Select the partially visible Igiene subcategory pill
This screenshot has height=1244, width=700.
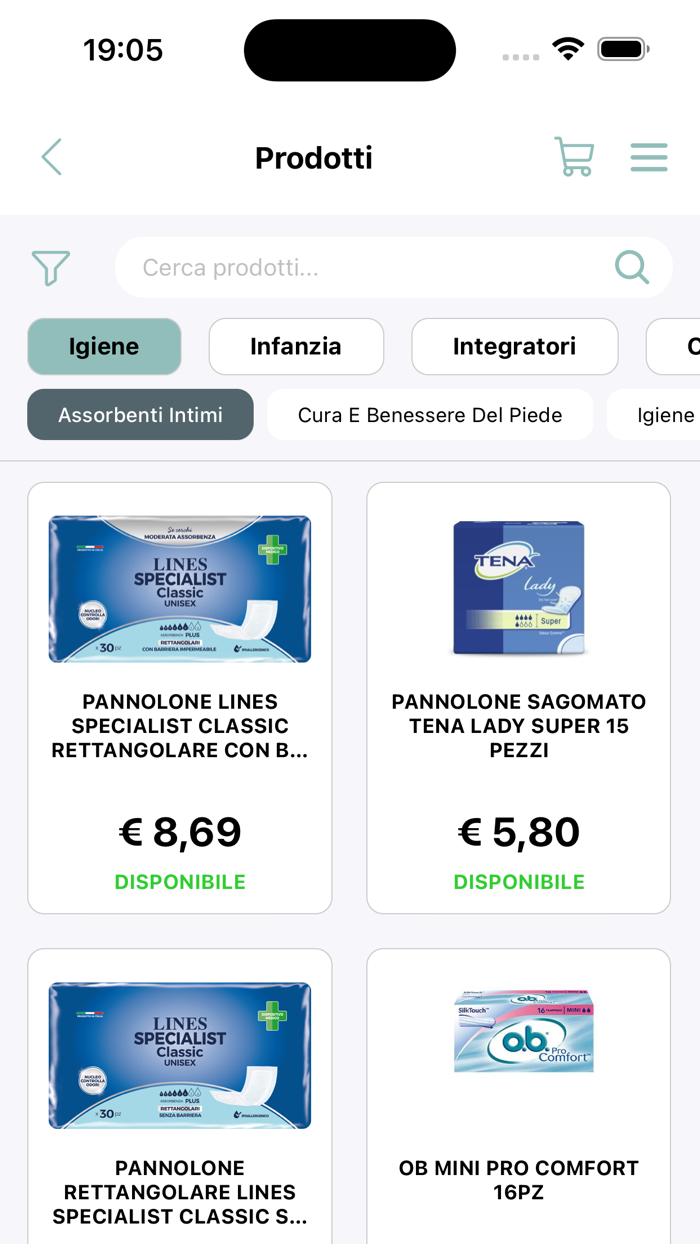pyautogui.click(x=668, y=414)
